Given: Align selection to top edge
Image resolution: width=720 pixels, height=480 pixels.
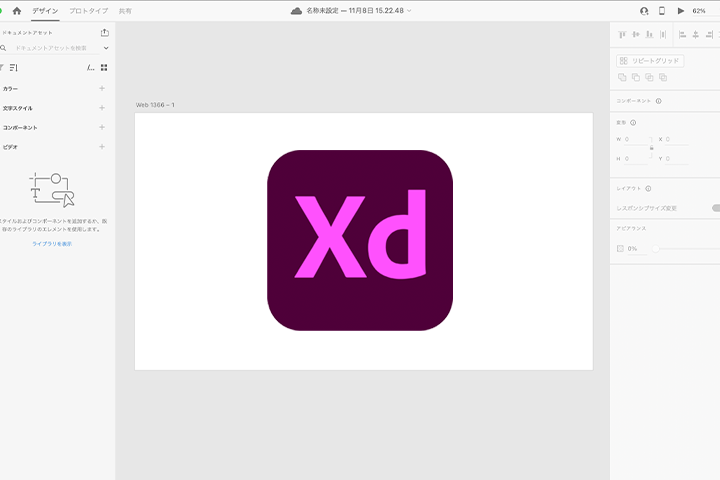Looking at the screenshot, I should (622, 34).
